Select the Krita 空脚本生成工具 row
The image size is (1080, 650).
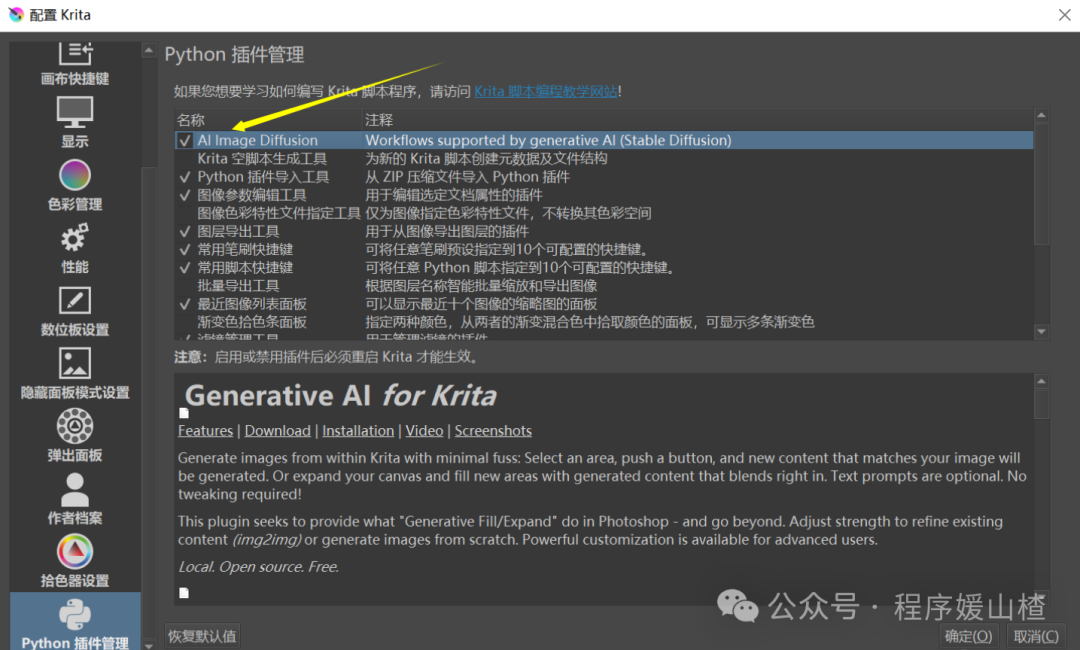pos(604,159)
